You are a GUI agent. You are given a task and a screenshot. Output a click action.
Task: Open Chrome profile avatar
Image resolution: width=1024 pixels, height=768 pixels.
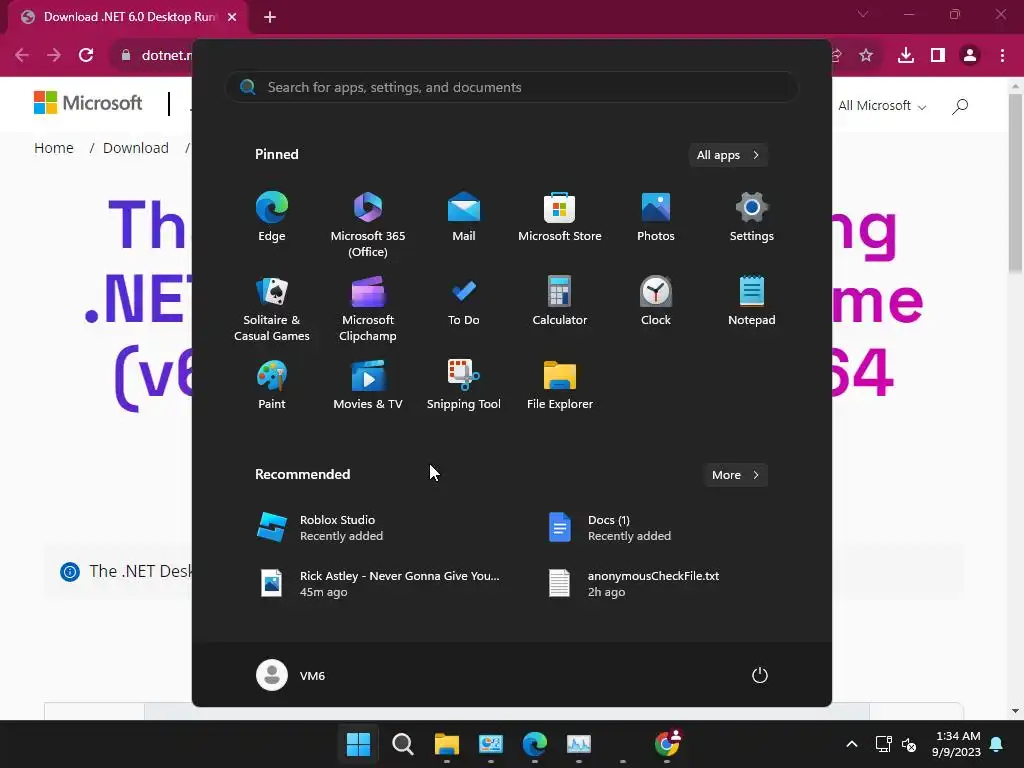(x=970, y=55)
